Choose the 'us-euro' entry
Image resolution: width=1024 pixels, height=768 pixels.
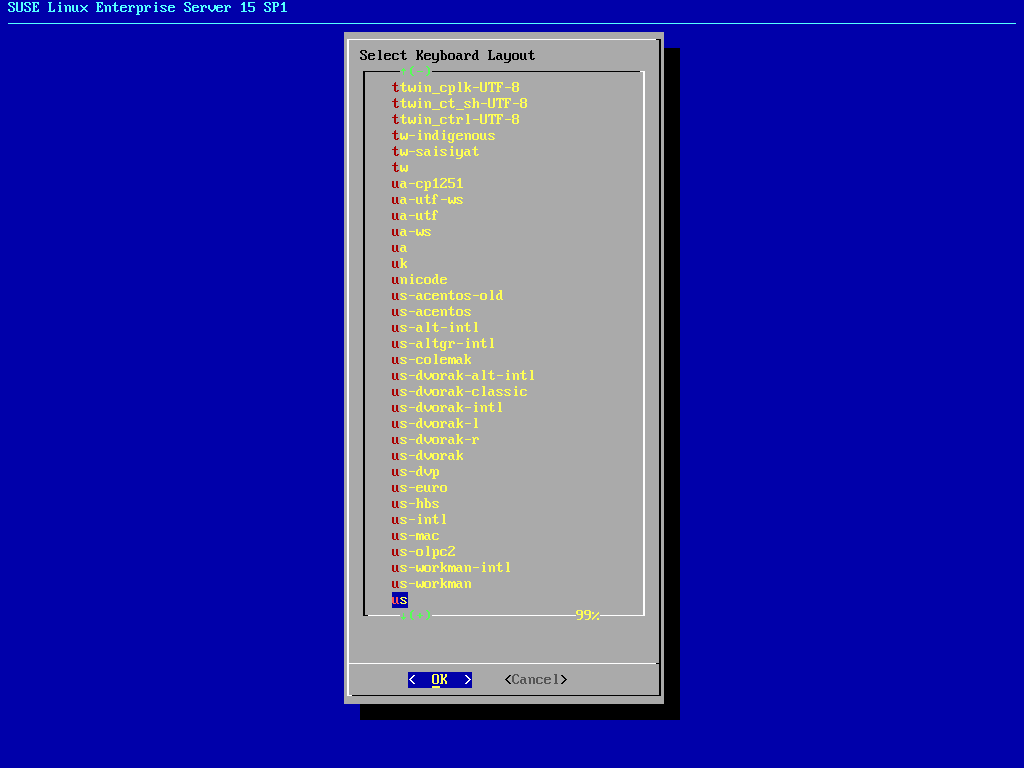coord(420,488)
